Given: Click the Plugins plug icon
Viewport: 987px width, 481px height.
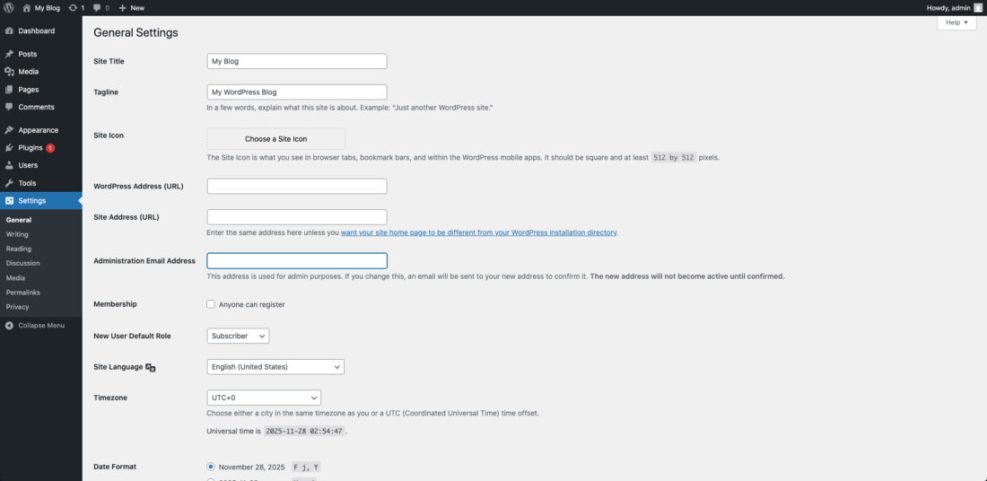Looking at the screenshot, I should coord(9,148).
